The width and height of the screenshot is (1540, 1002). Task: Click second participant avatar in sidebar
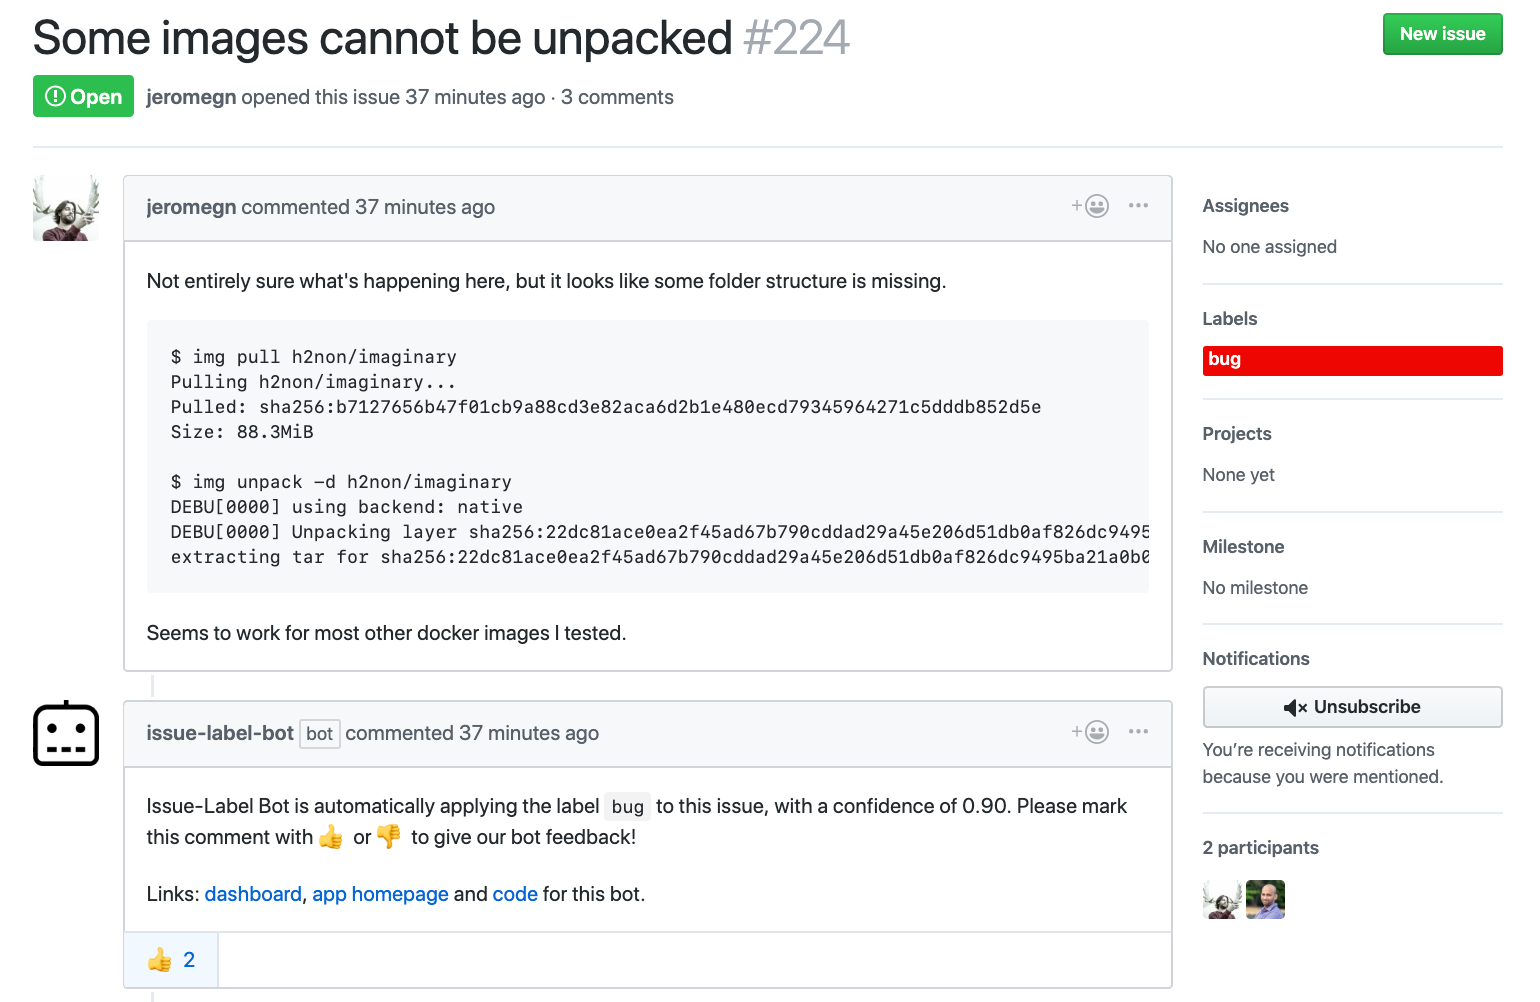1266,900
